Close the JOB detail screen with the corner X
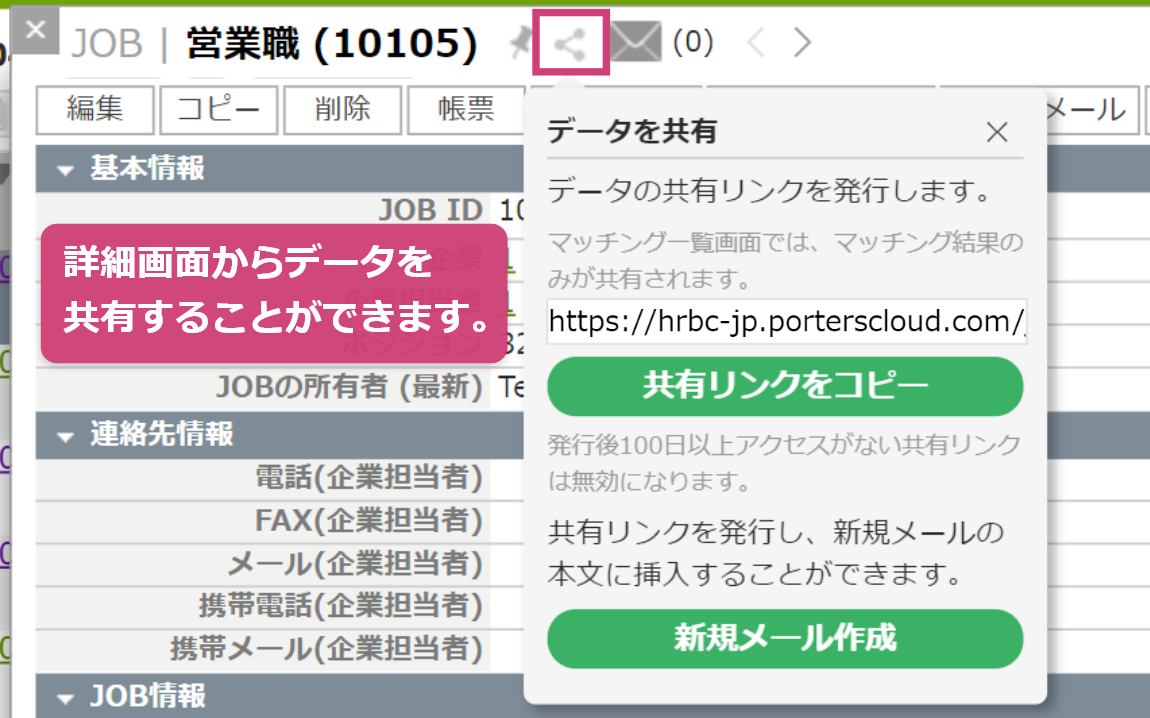1150x718 pixels. point(34,29)
